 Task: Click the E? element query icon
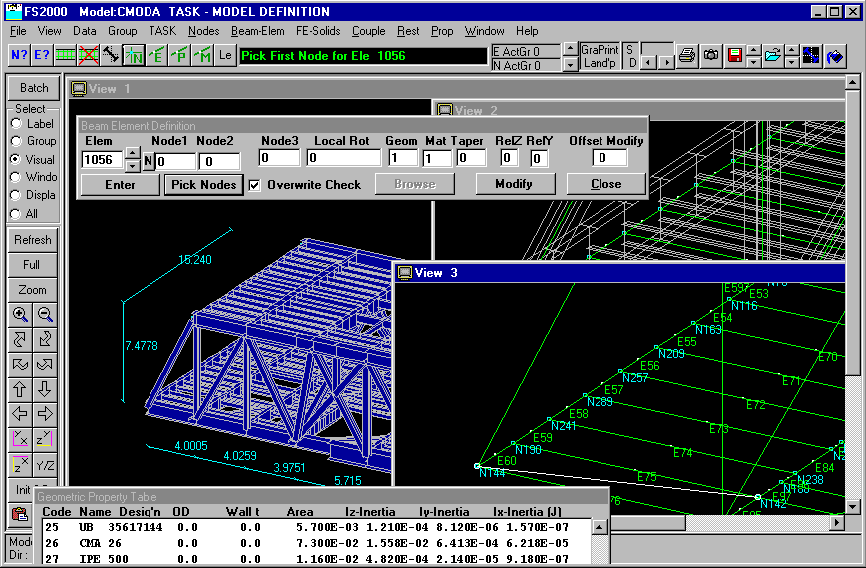(x=42, y=56)
